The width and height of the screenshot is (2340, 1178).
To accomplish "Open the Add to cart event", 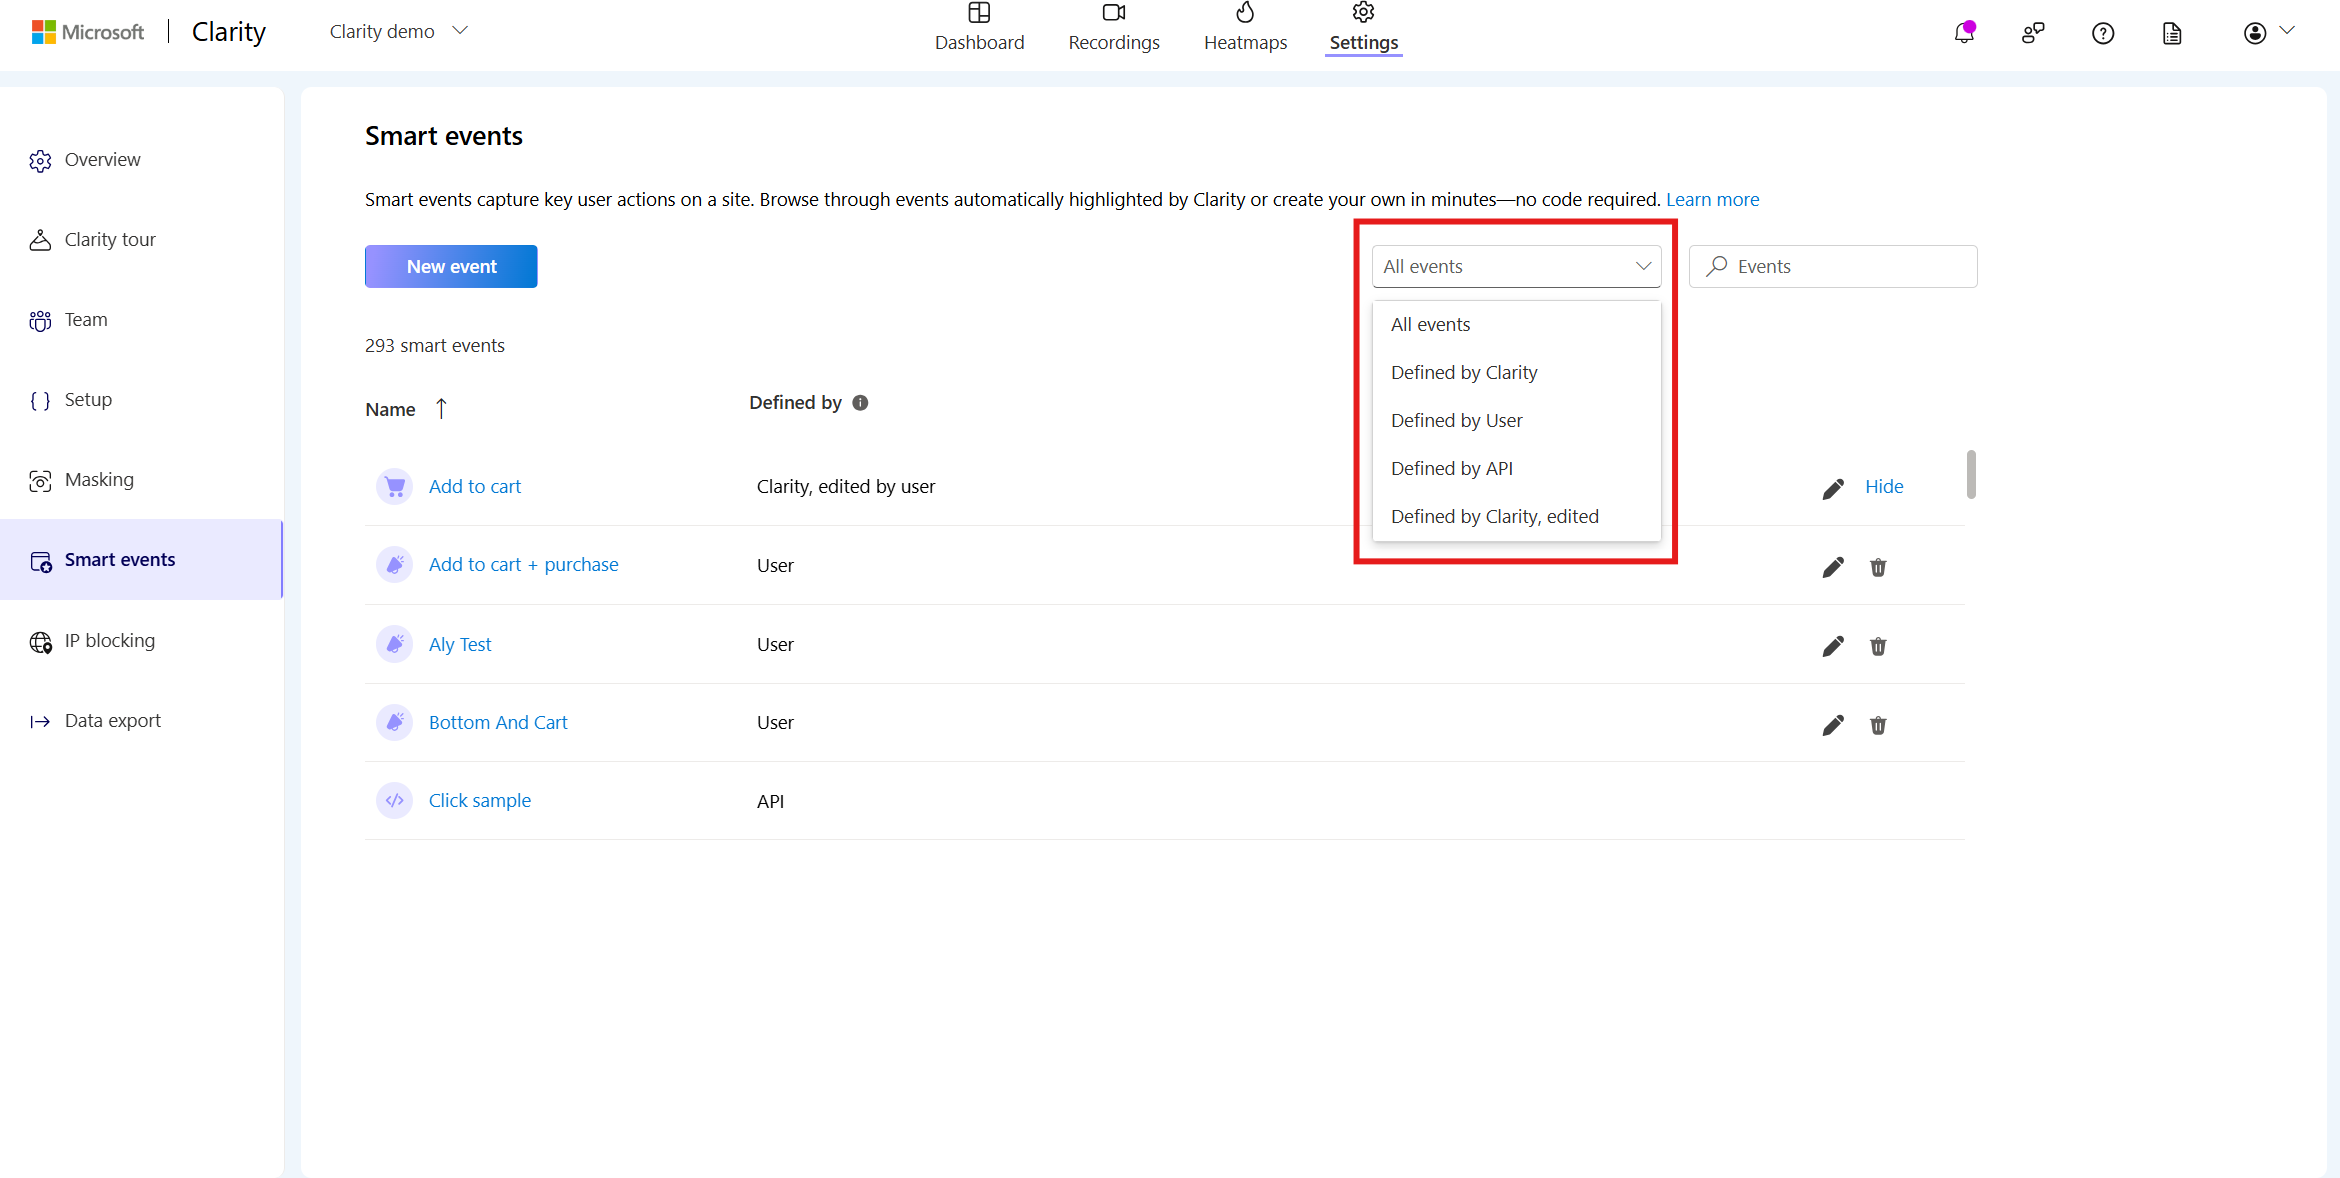I will coord(475,487).
